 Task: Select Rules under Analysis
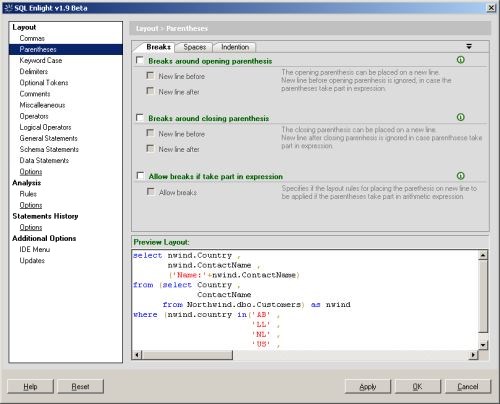pos(28,194)
